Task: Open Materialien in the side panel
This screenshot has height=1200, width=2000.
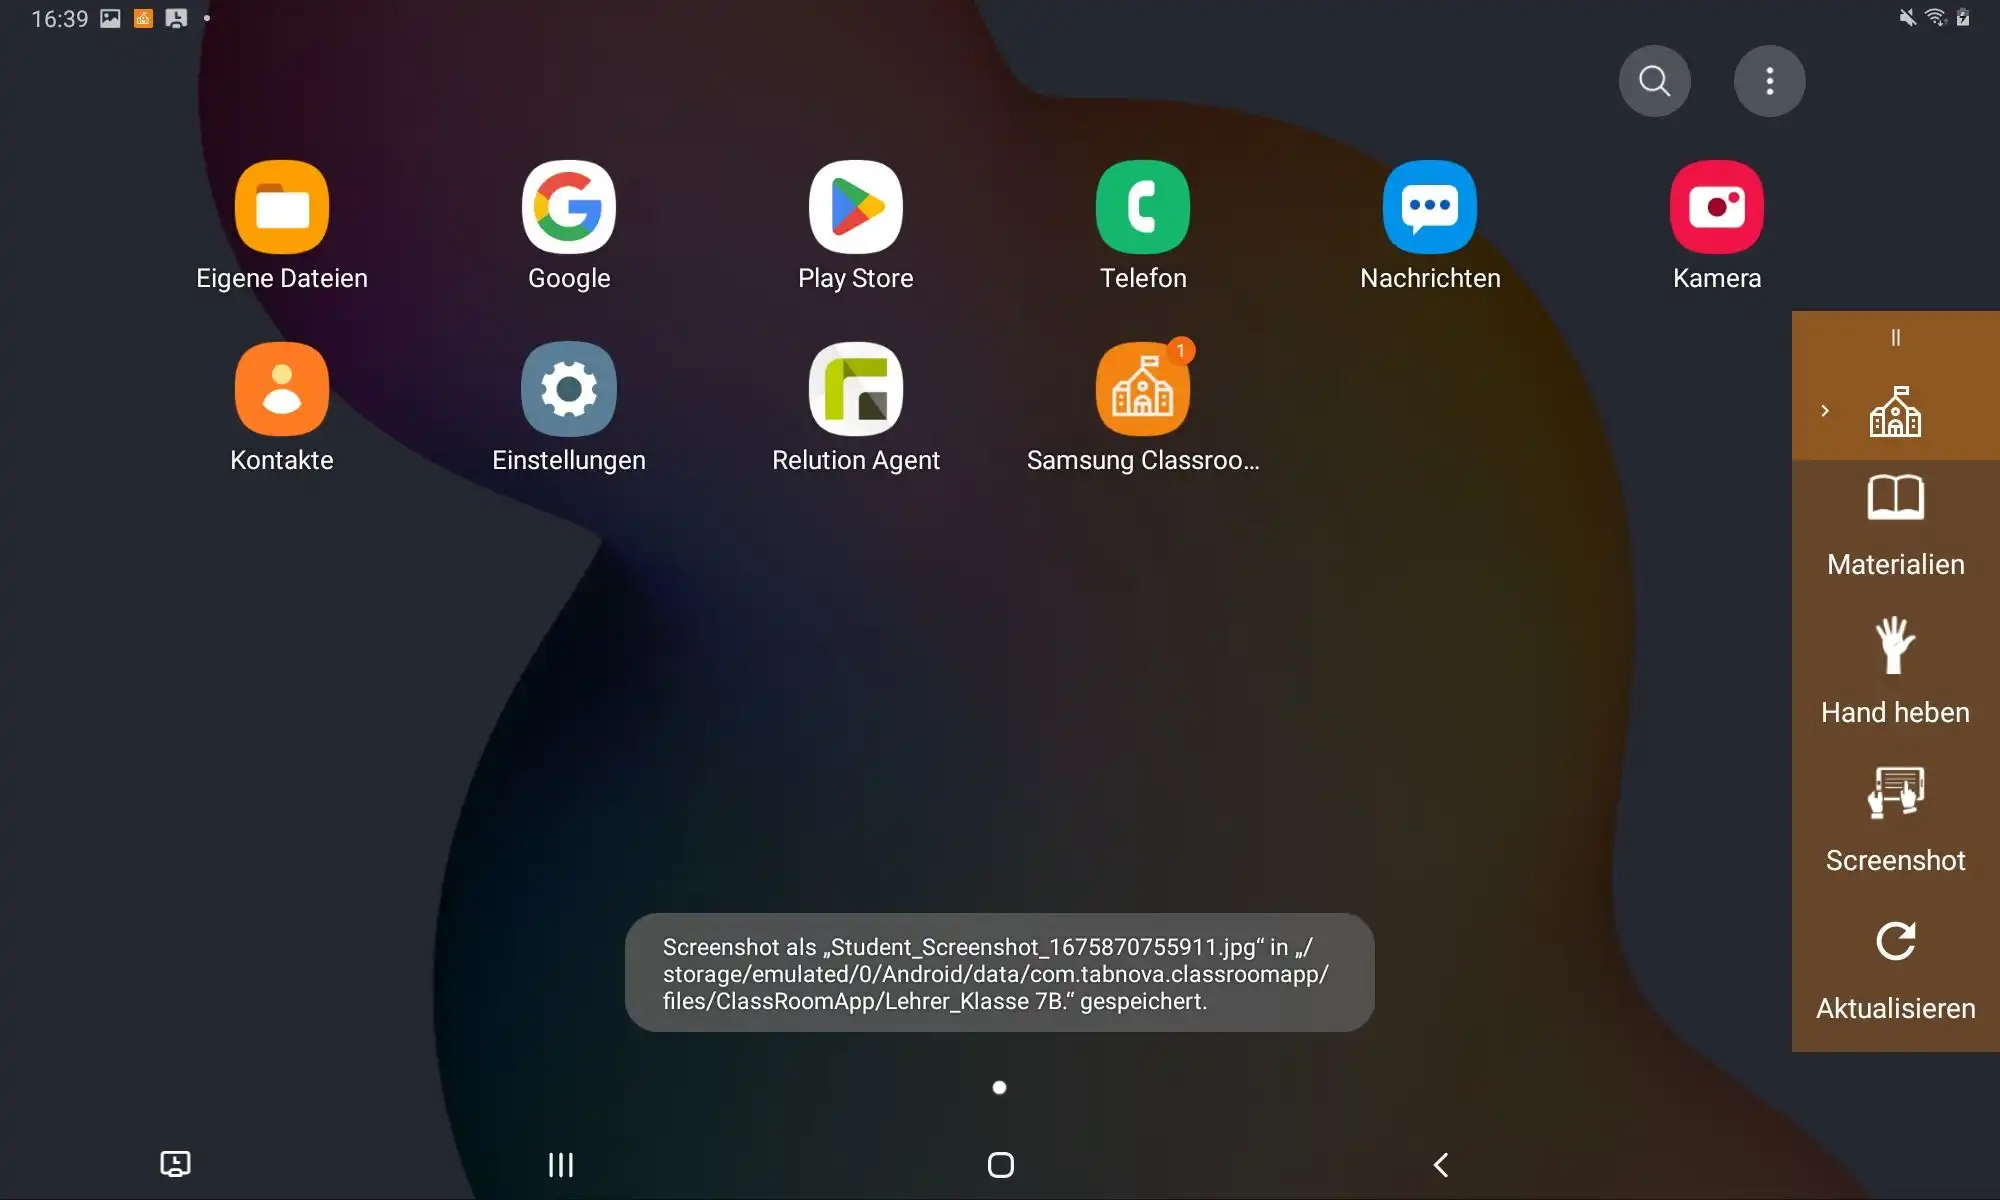Action: 1895,527
